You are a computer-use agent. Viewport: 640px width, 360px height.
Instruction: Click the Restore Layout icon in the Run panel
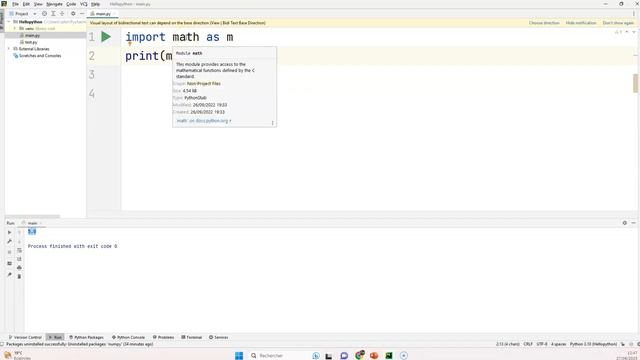coord(9,264)
